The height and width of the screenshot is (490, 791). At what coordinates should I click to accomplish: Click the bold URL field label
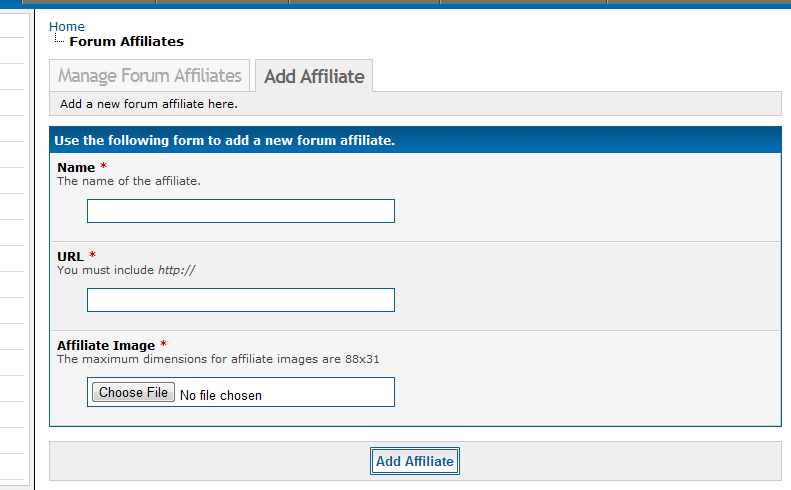70,256
